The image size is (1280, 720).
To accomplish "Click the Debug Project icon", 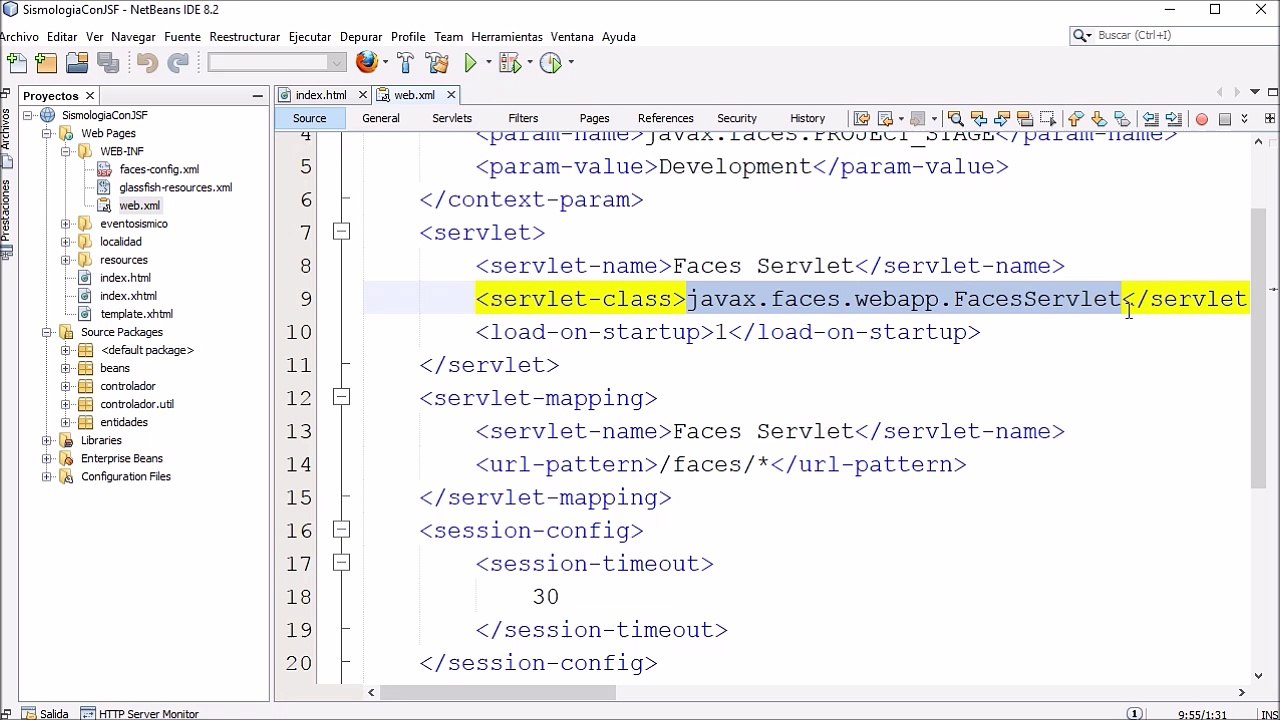I will (509, 63).
